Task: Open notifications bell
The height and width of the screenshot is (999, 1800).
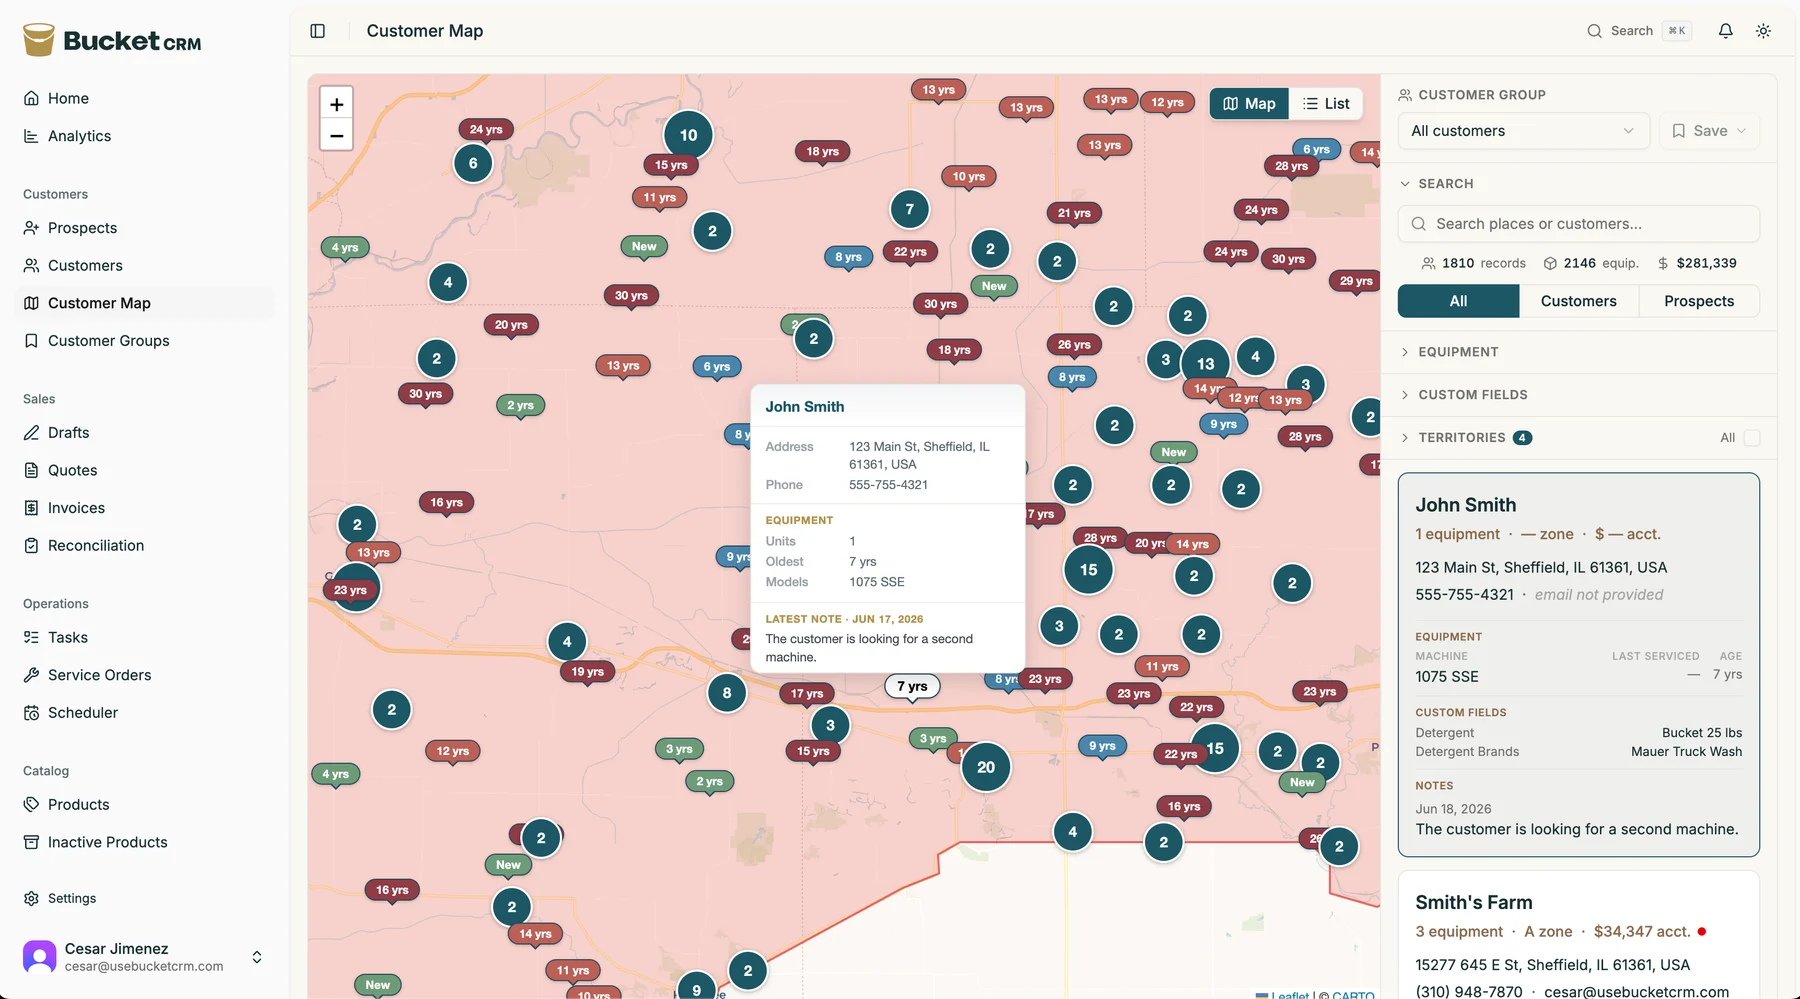Action: (x=1725, y=31)
